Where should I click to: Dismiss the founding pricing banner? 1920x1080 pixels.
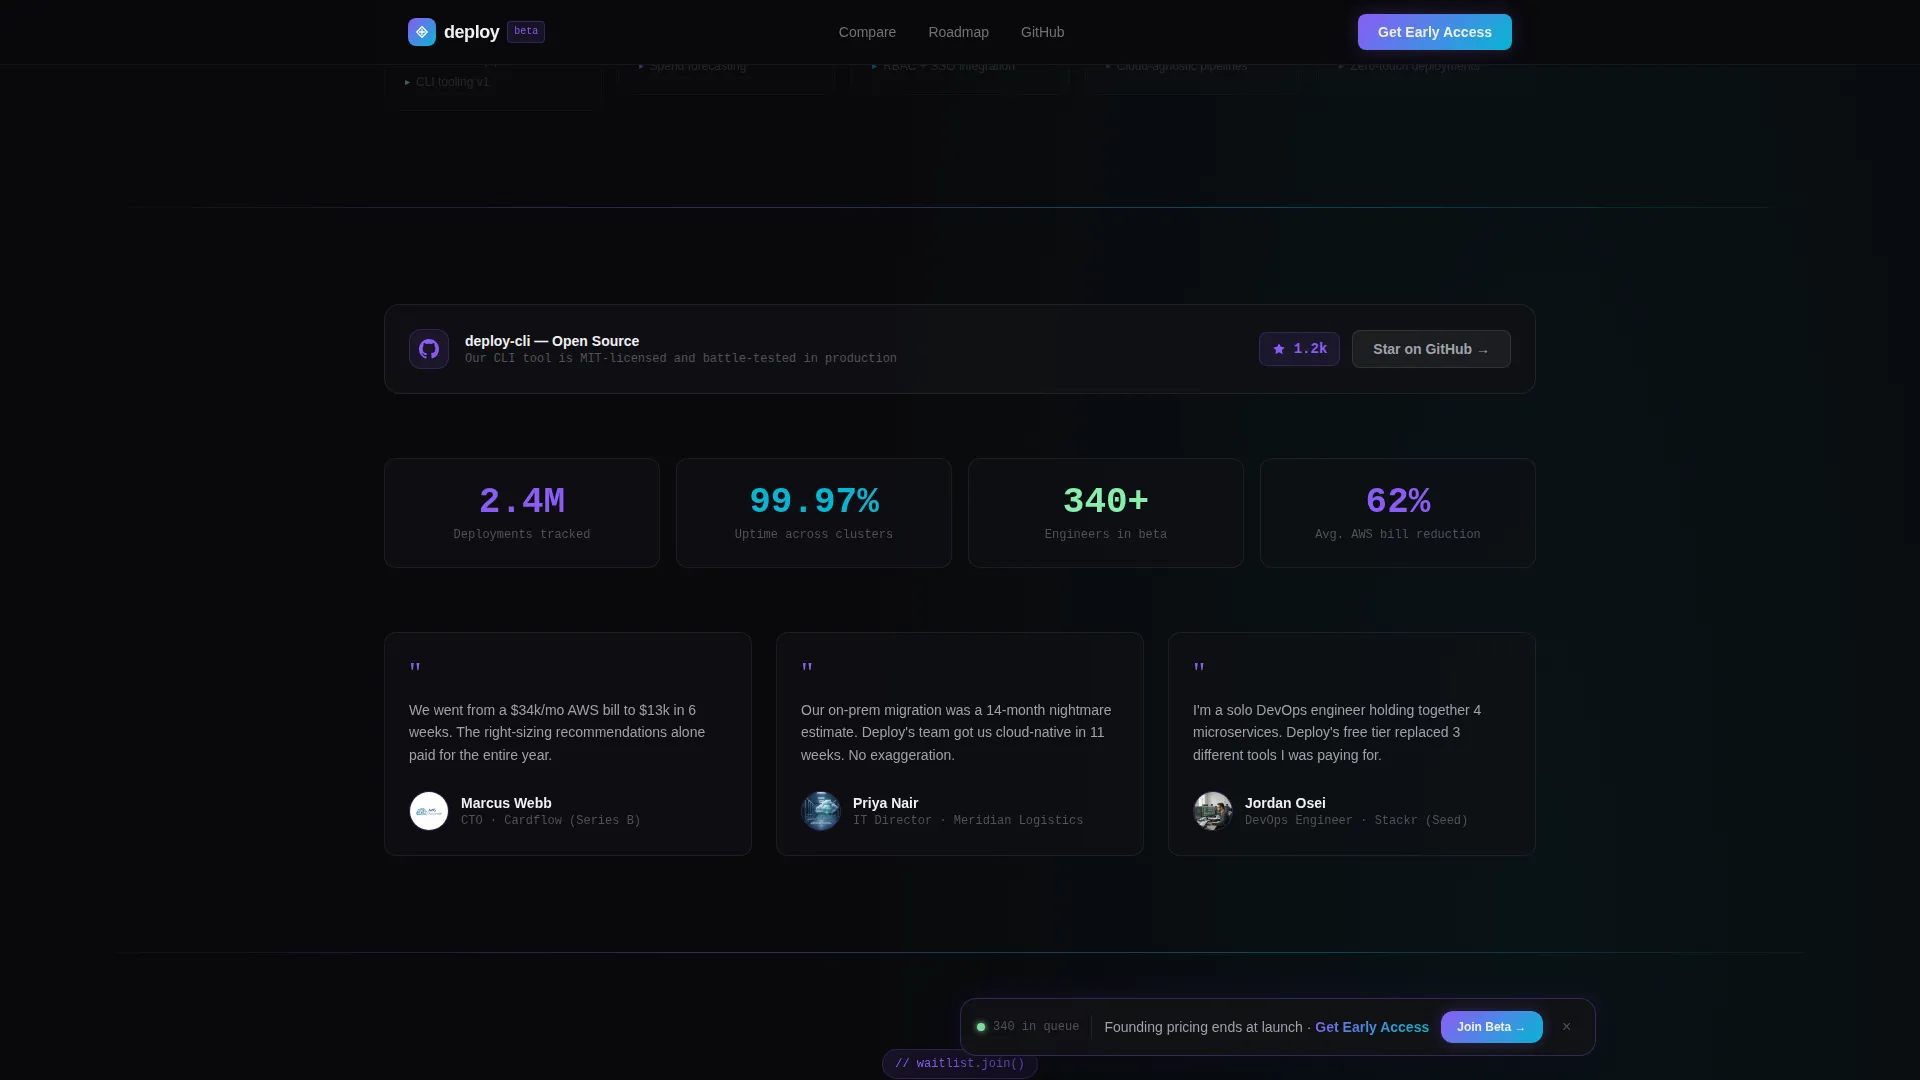[x=1566, y=1027]
